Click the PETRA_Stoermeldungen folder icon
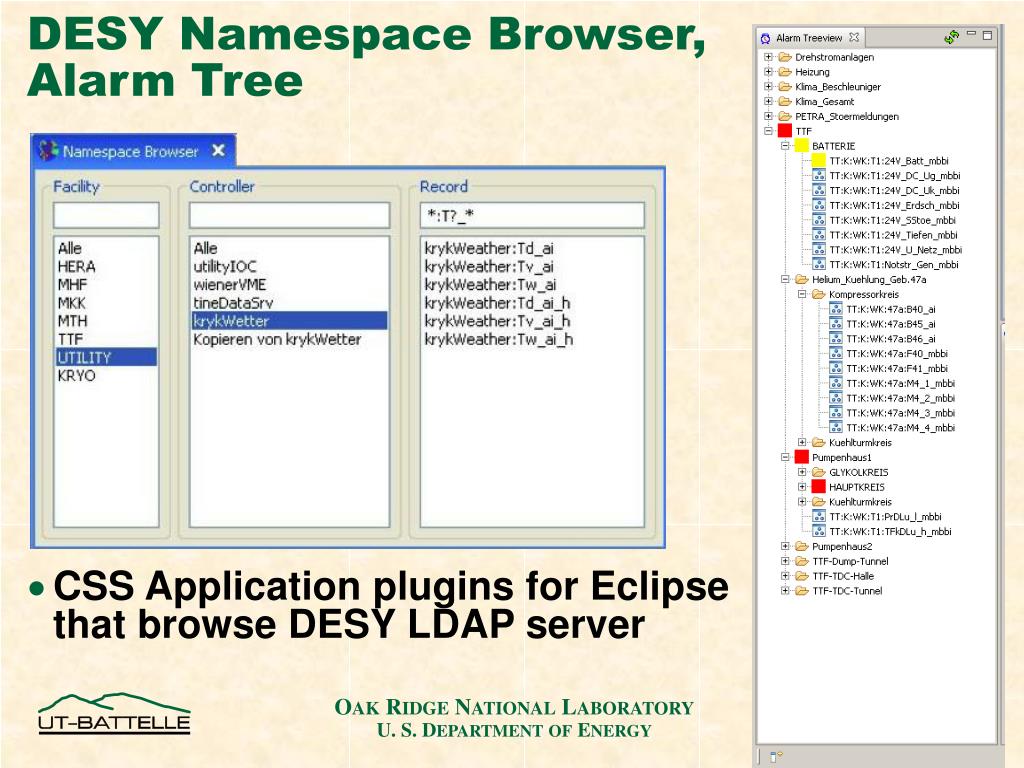This screenshot has width=1024, height=768. pyautogui.click(x=785, y=116)
